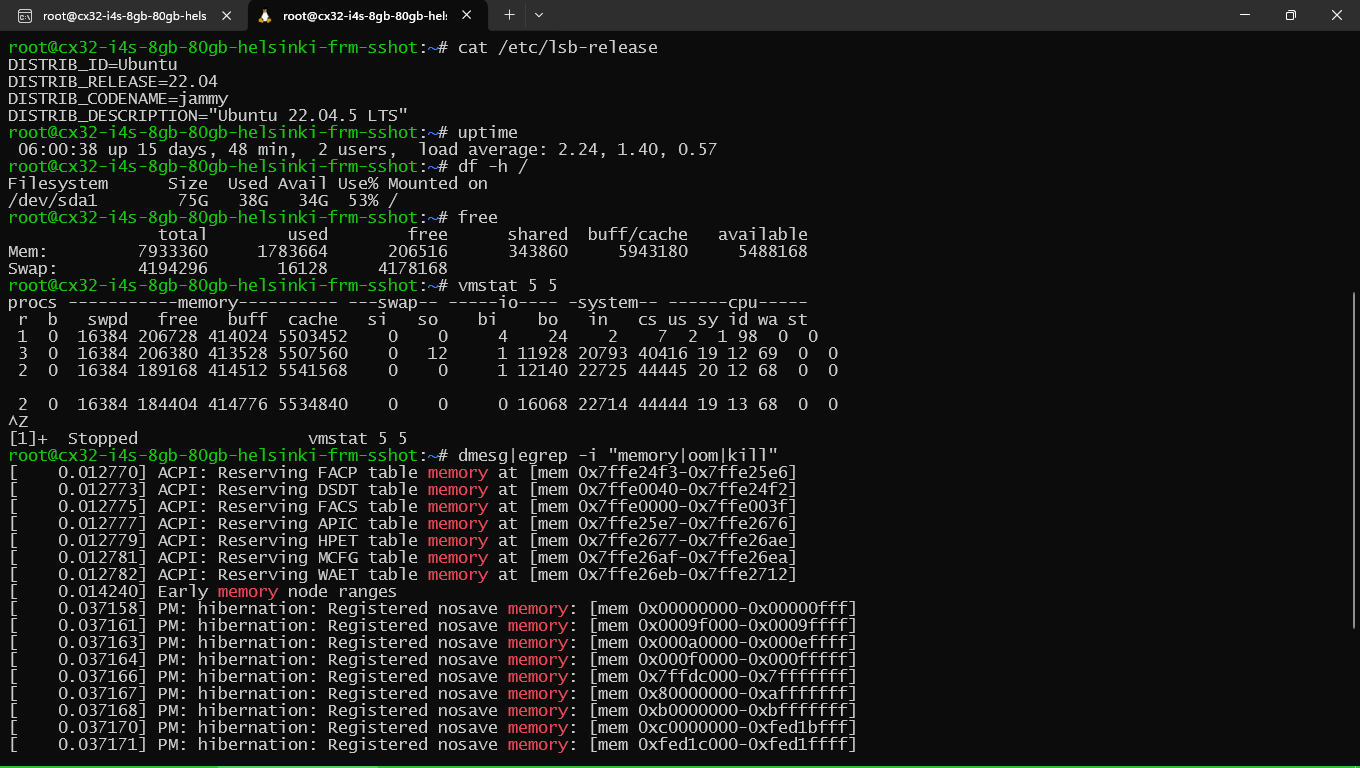This screenshot has height=768, width=1360.
Task: Click the 'DISTRIB_CODENAME=jammy' line
Action: pos(118,98)
